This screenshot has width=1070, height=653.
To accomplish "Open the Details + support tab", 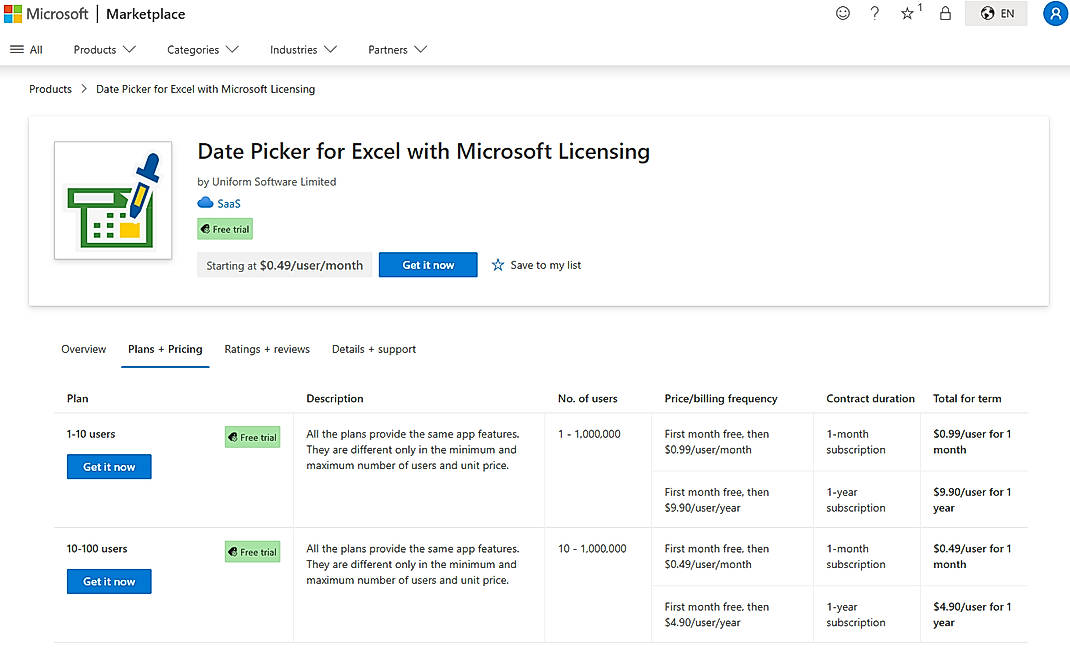I will click(x=374, y=349).
